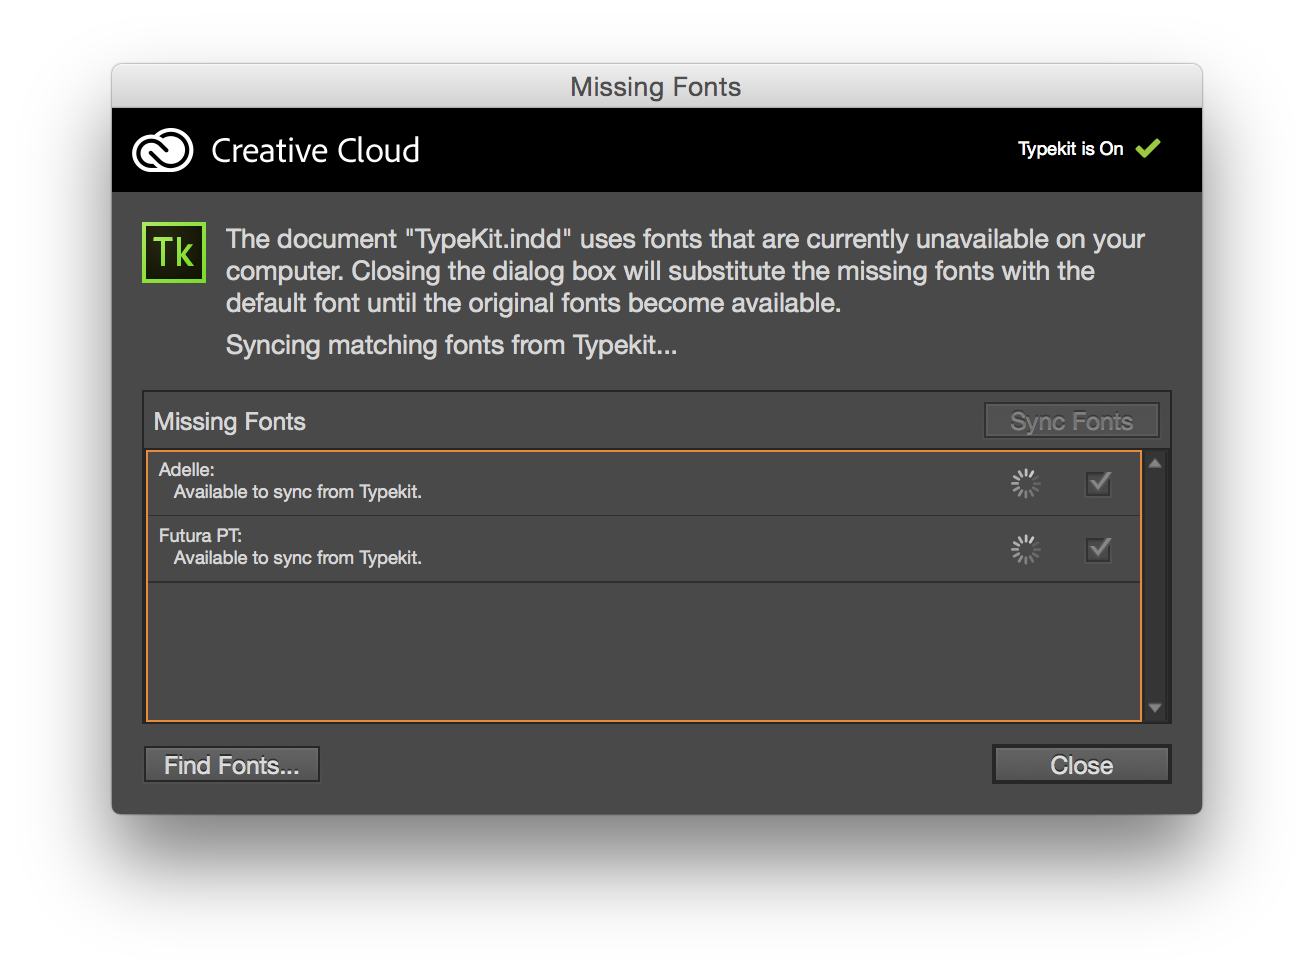
Task: Toggle the Futura PT font checkbox
Action: [x=1098, y=549]
